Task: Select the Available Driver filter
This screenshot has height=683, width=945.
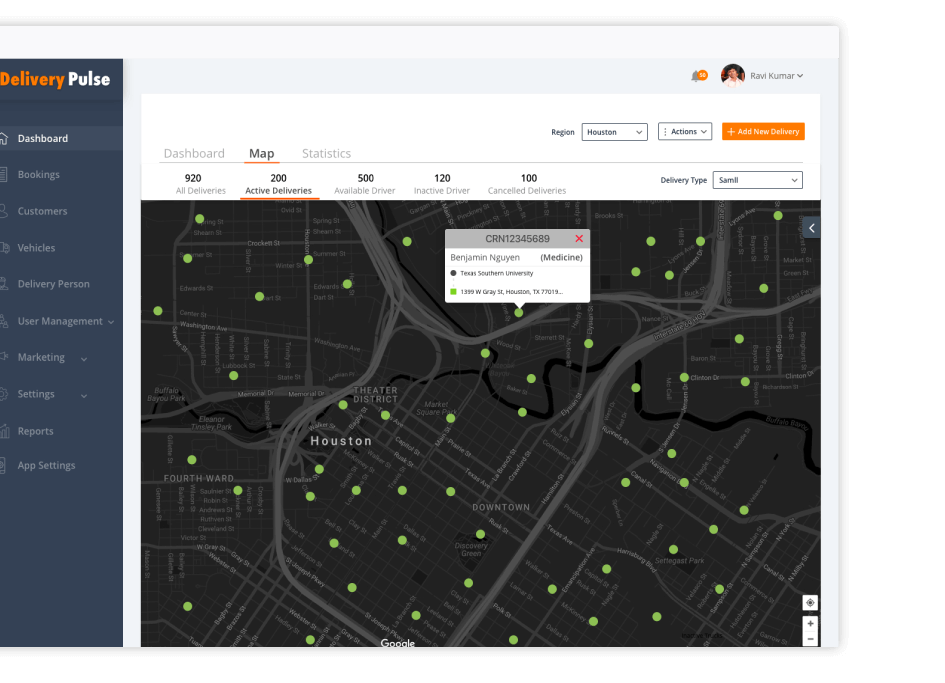Action: (365, 184)
